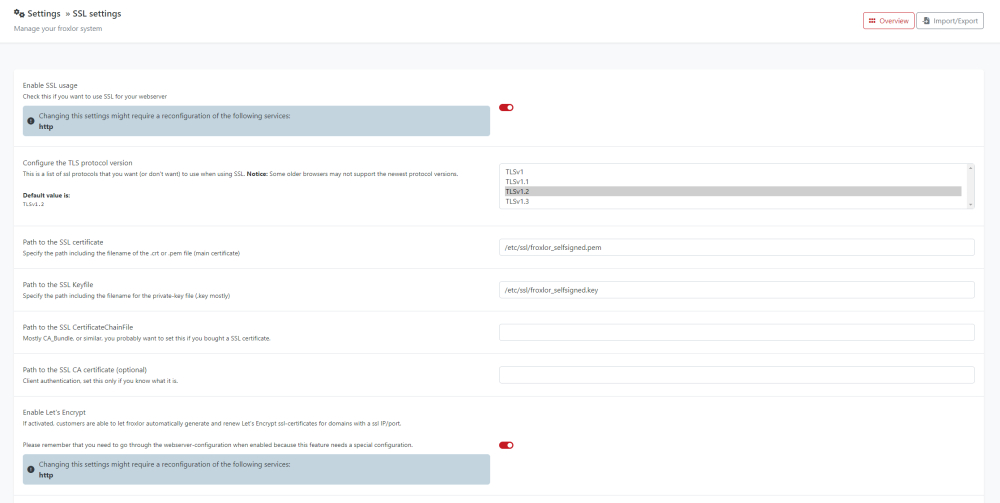Focus the SSL certificate path field
This screenshot has height=503, width=1000.
tap(736, 247)
